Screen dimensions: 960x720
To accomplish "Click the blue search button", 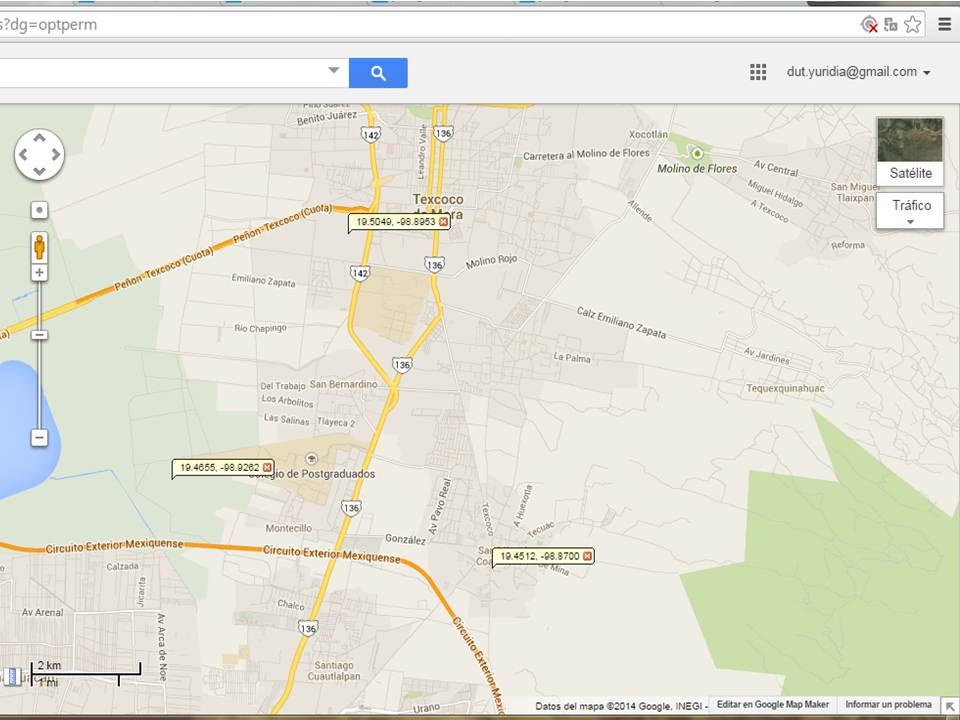I will (378, 73).
